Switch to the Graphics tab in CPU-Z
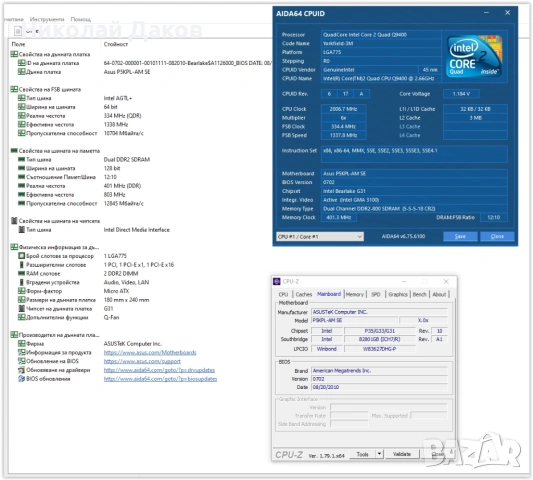The image size is (533, 480). click(398, 294)
